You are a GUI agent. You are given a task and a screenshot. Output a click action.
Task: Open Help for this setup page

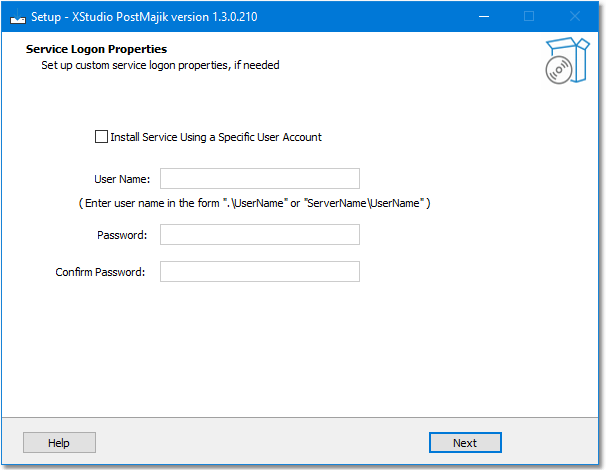(x=59, y=443)
